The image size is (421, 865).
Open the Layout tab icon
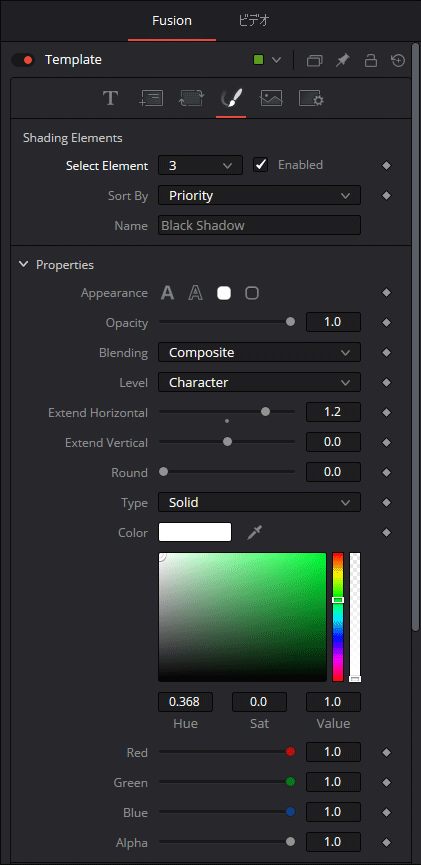(x=151, y=99)
